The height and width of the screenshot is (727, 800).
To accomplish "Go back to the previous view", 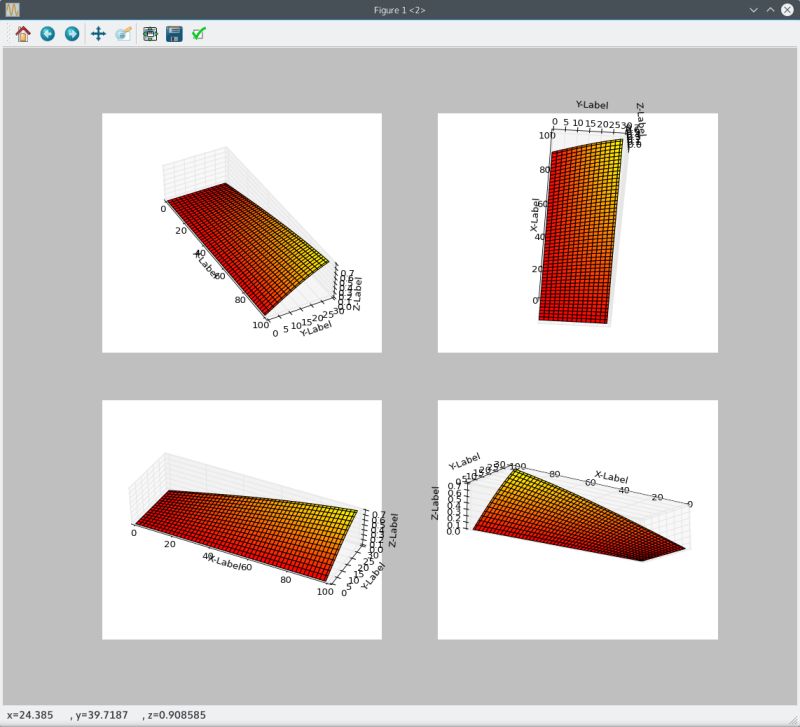I will coord(45,33).
